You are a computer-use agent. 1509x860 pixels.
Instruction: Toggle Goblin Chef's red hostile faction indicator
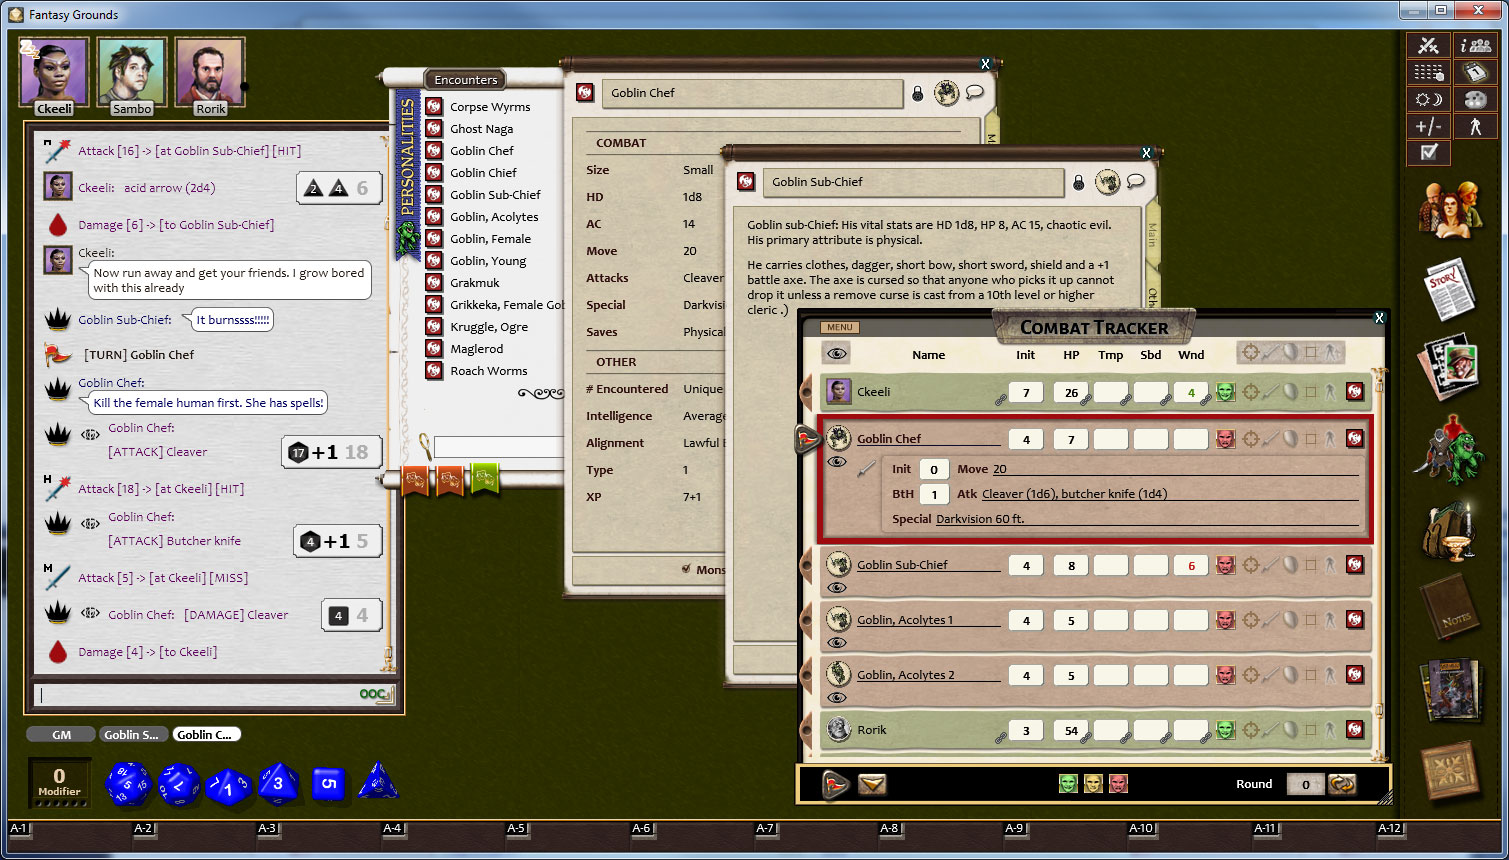(1226, 439)
